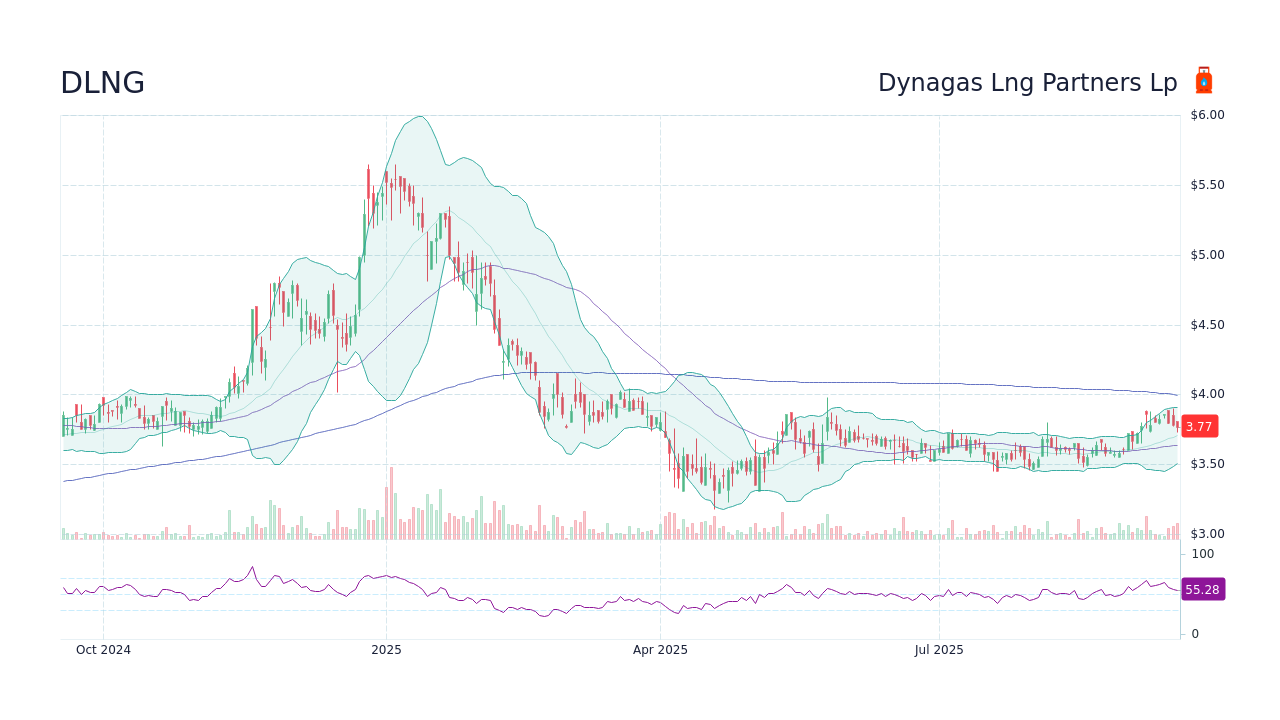Click the $5.00 gridline label

[1206, 254]
